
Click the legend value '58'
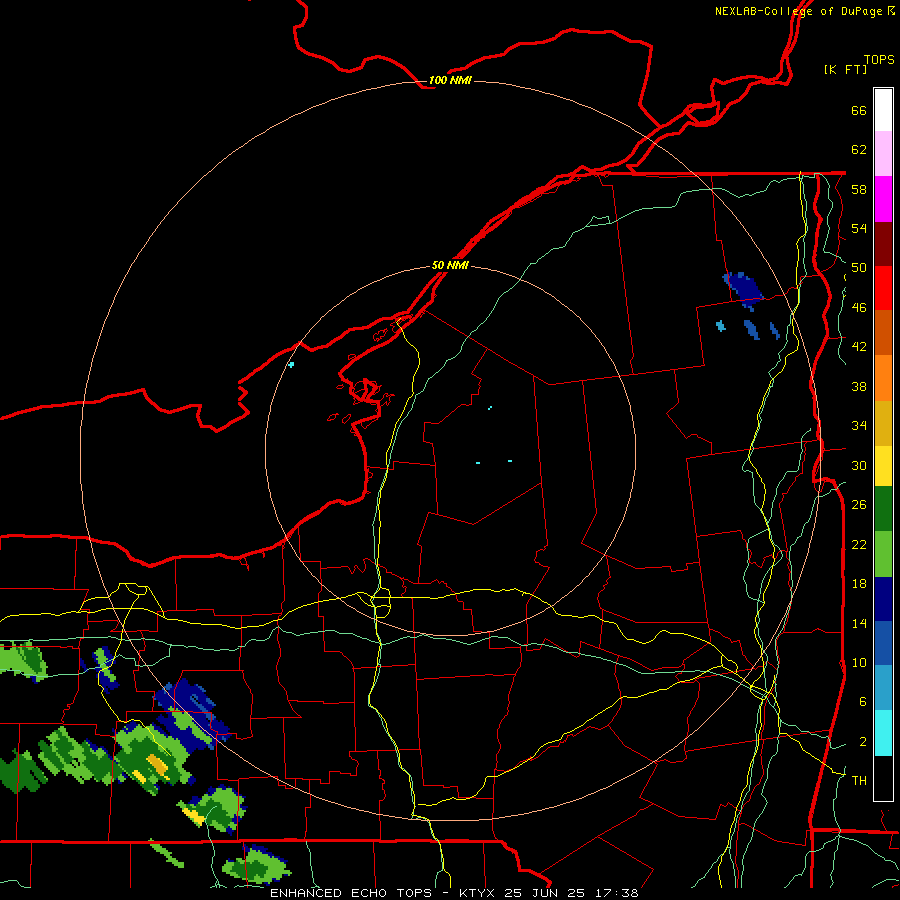(859, 189)
